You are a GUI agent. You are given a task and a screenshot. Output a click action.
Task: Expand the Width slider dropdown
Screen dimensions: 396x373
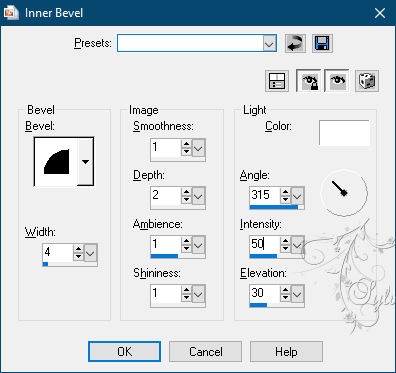click(90, 253)
